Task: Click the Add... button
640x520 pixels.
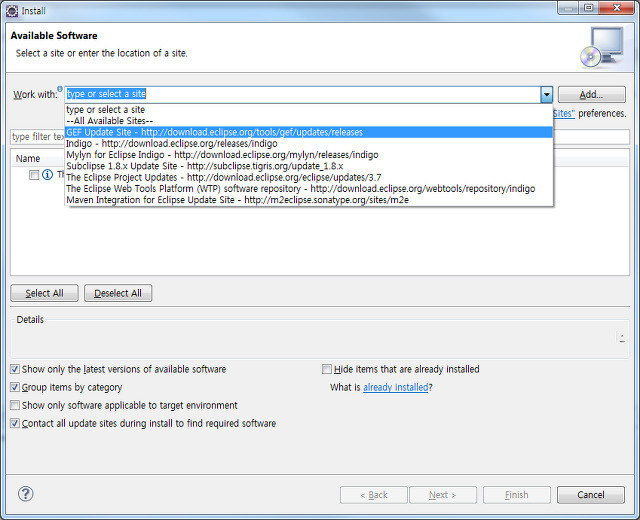Action: pos(591,95)
